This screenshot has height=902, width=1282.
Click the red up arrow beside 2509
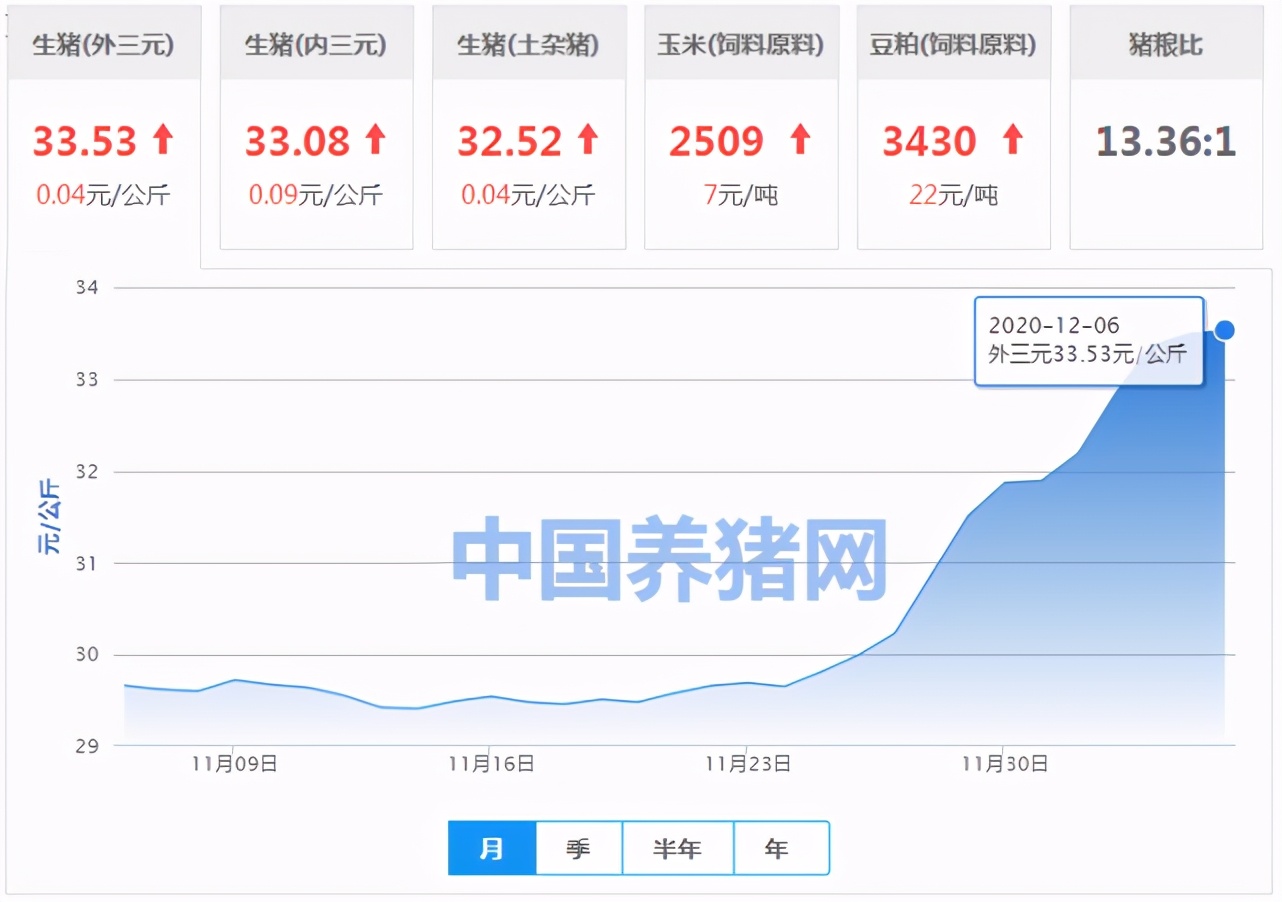[x=800, y=139]
